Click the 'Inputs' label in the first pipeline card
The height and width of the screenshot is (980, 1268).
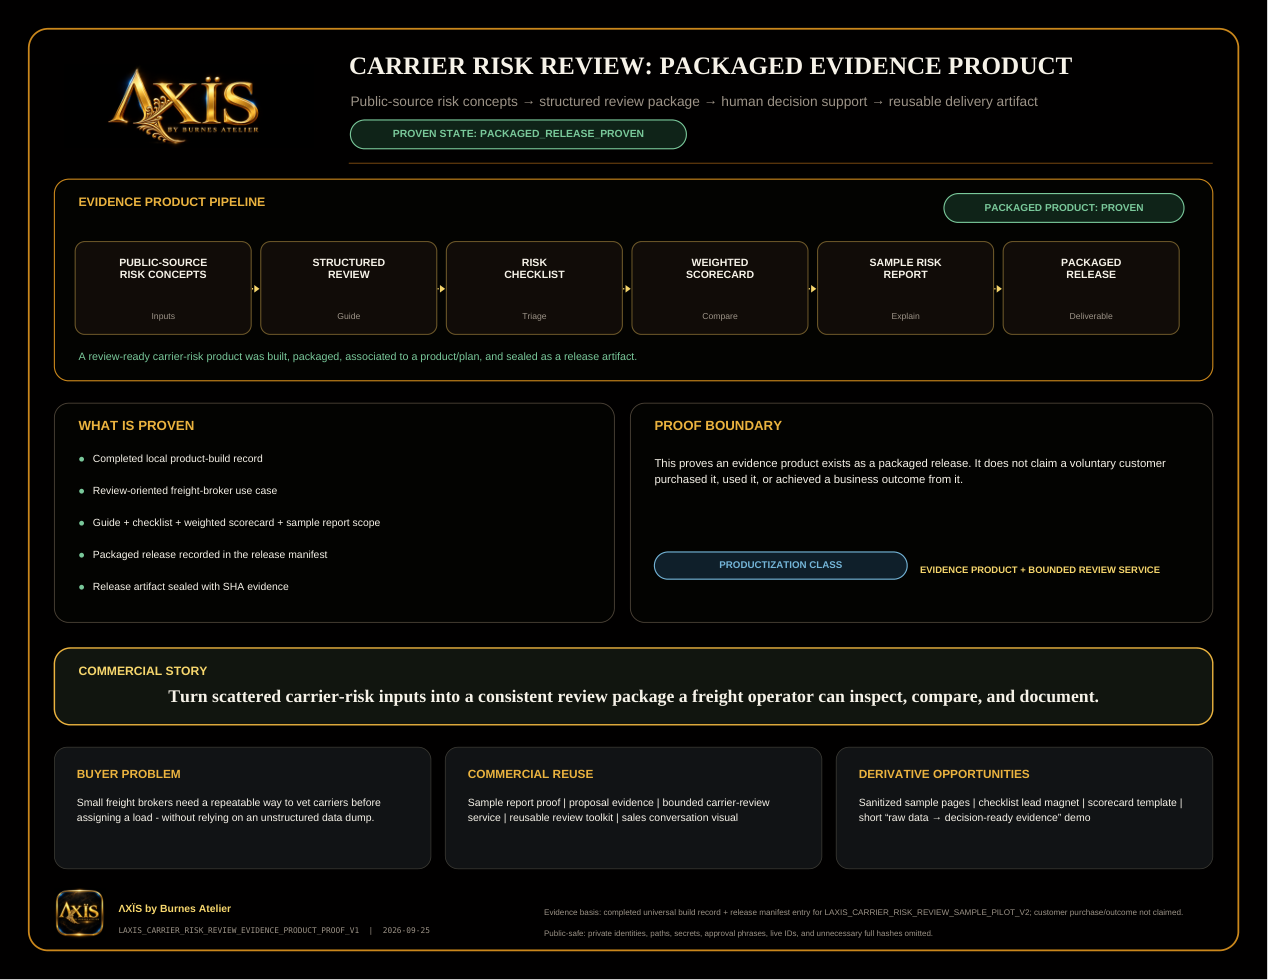(x=163, y=316)
